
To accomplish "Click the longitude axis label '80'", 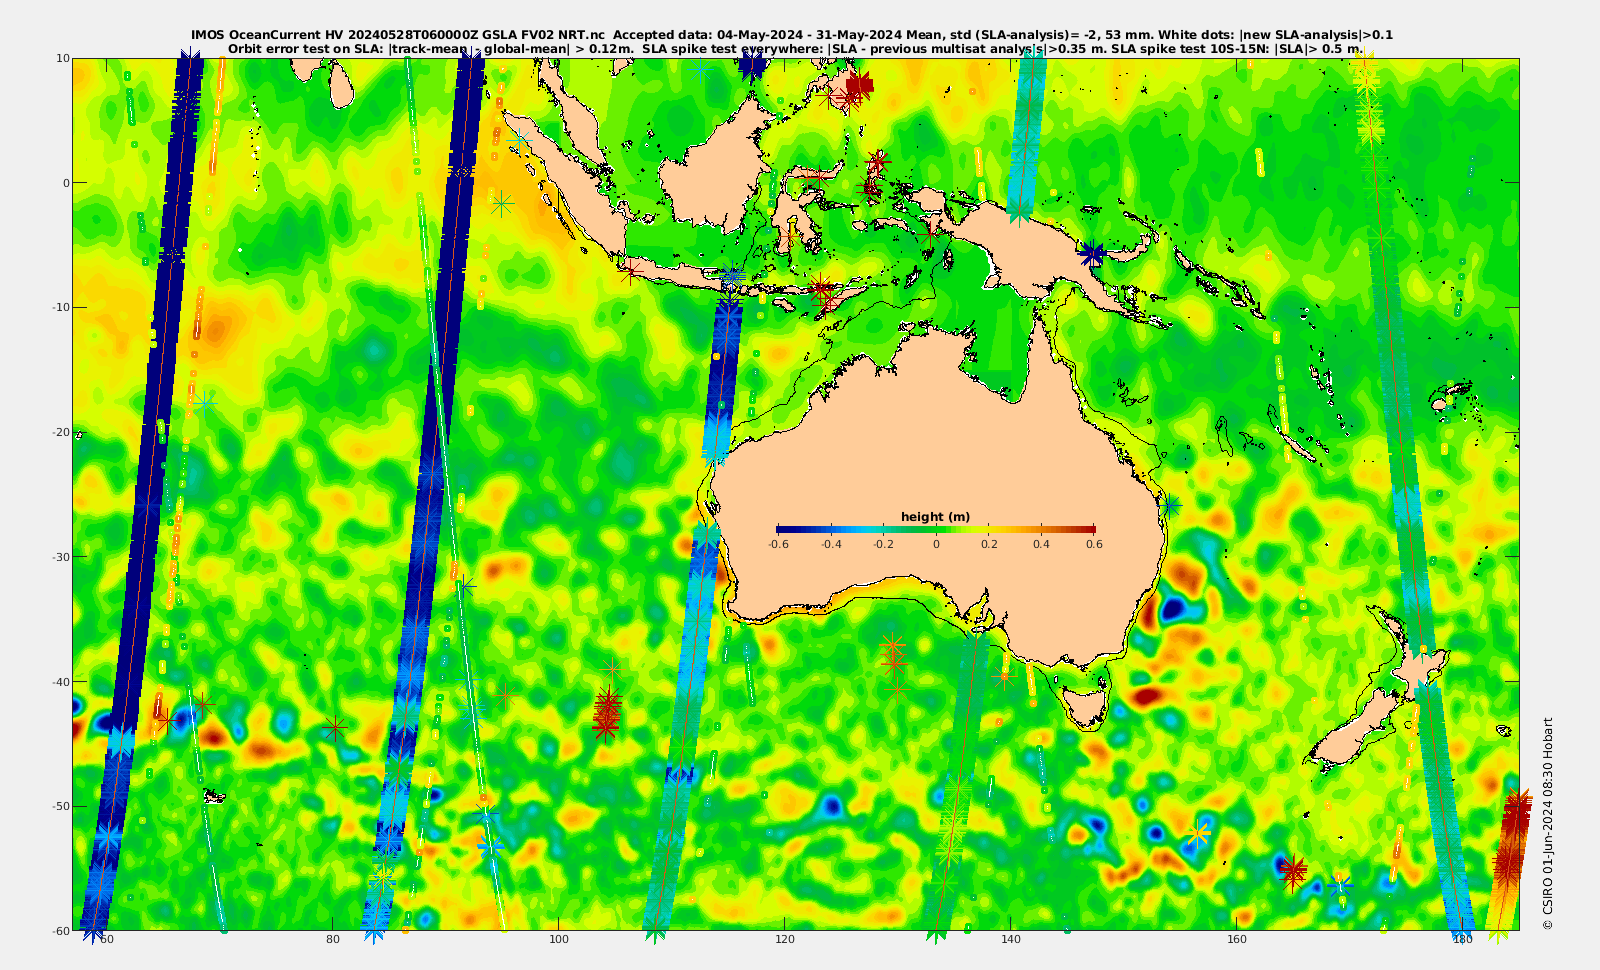I will point(333,939).
